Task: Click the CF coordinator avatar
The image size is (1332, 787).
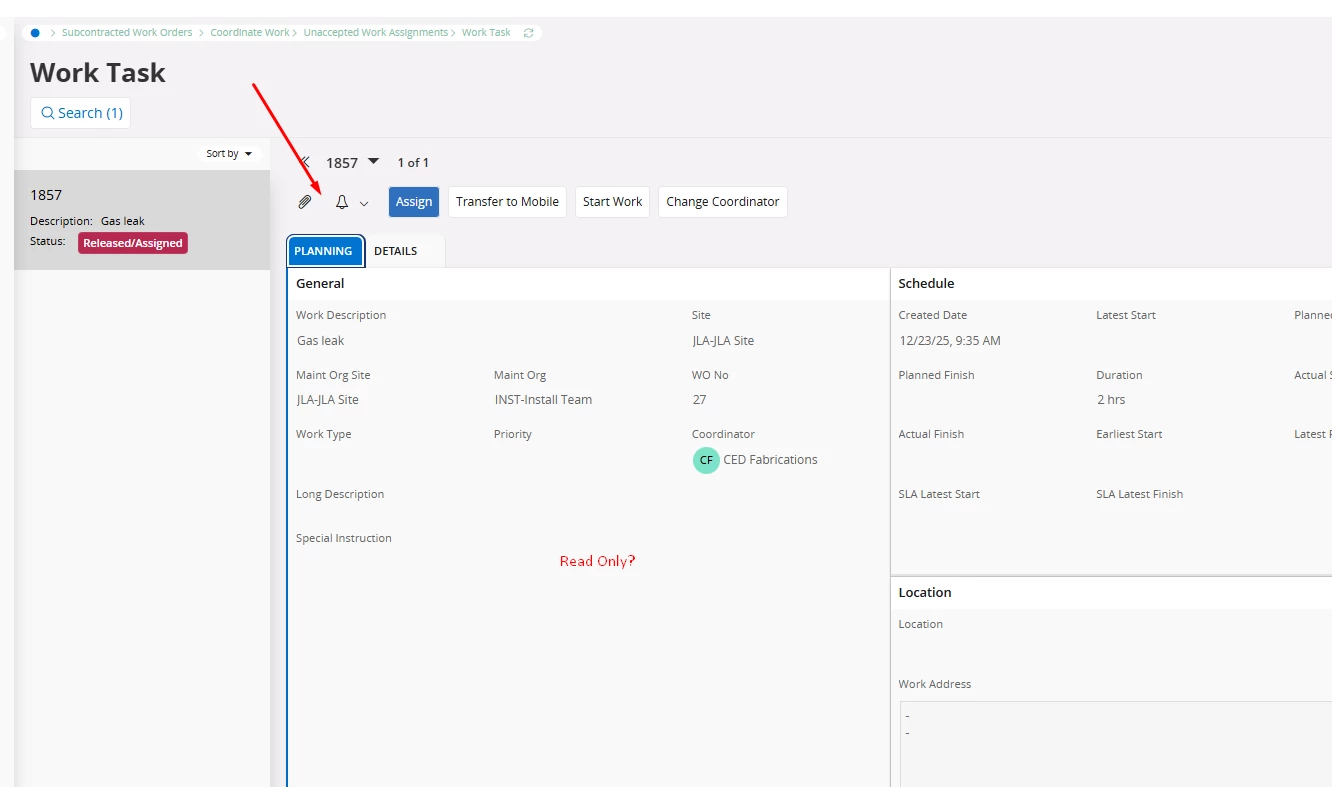Action: coord(706,460)
